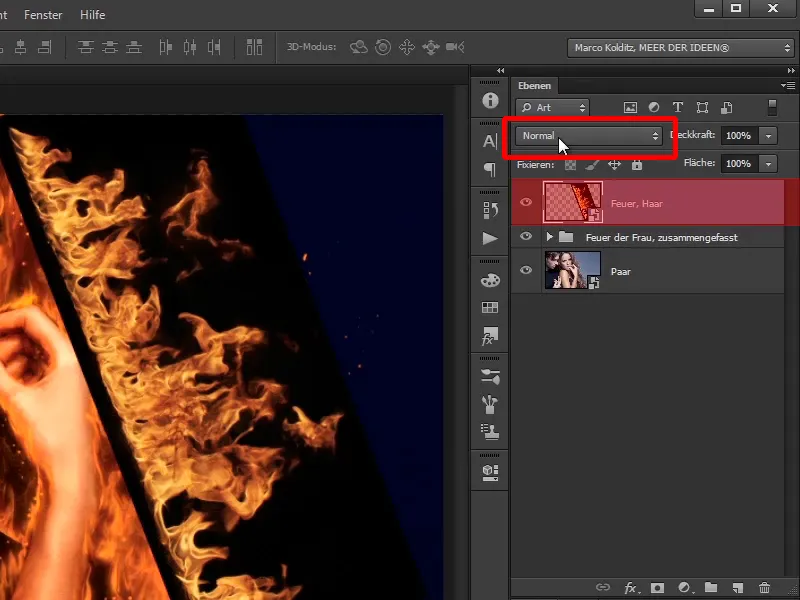Image resolution: width=800 pixels, height=600 pixels.
Task: Open the workspace dropdown Marco Kolditz
Action: pos(680,47)
